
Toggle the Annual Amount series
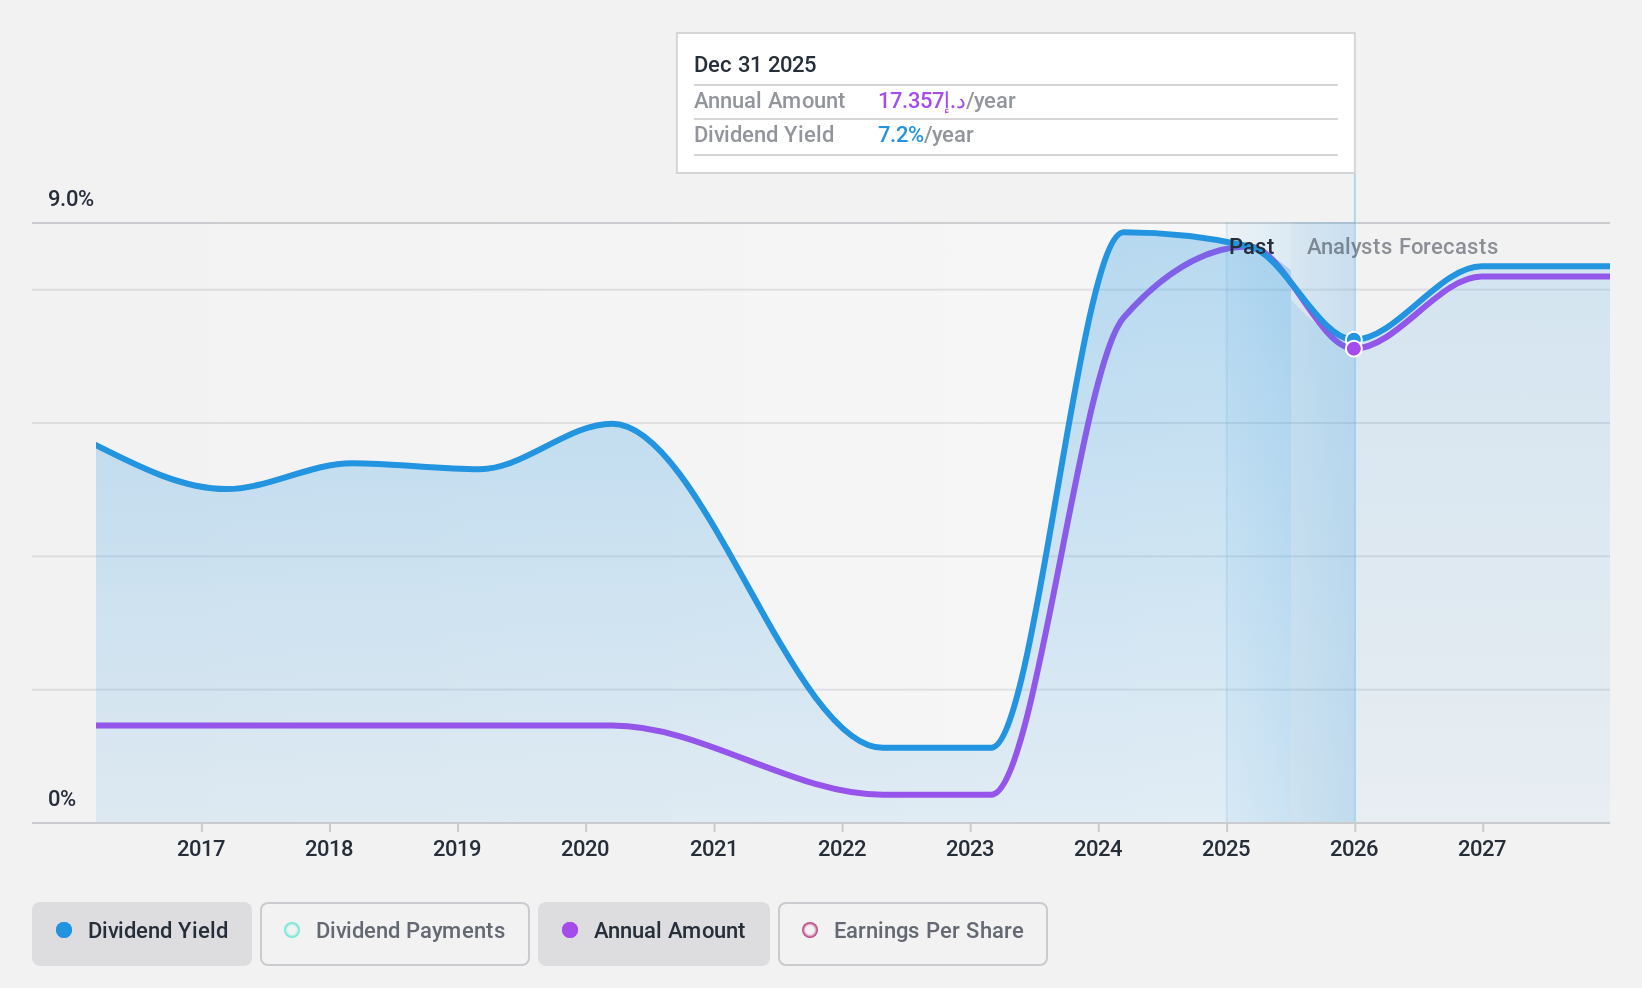[654, 934]
